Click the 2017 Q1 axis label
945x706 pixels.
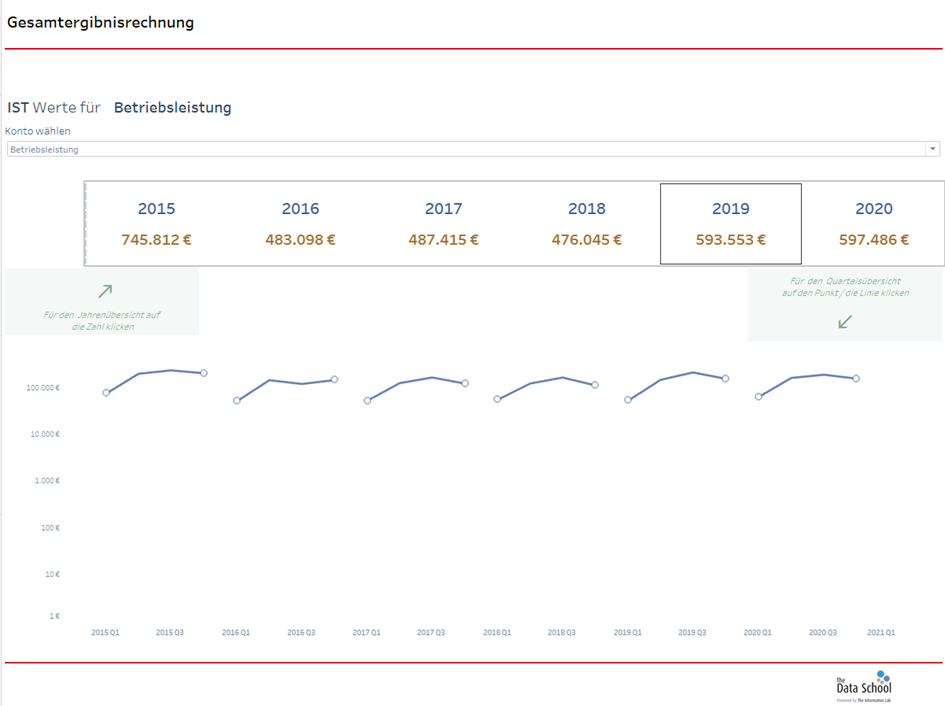(366, 632)
